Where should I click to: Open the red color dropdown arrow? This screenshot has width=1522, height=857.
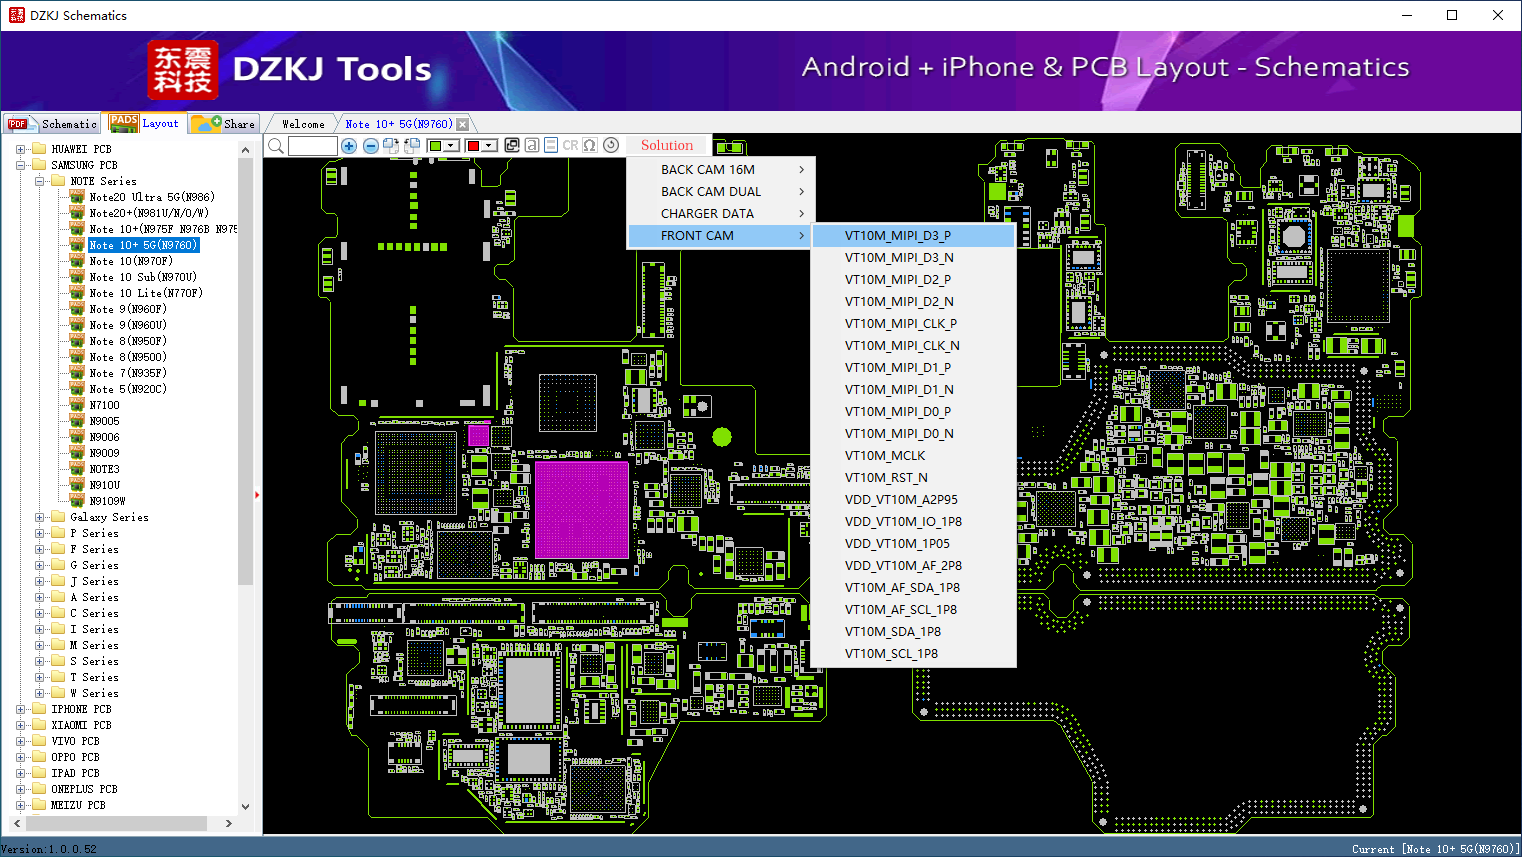489,146
